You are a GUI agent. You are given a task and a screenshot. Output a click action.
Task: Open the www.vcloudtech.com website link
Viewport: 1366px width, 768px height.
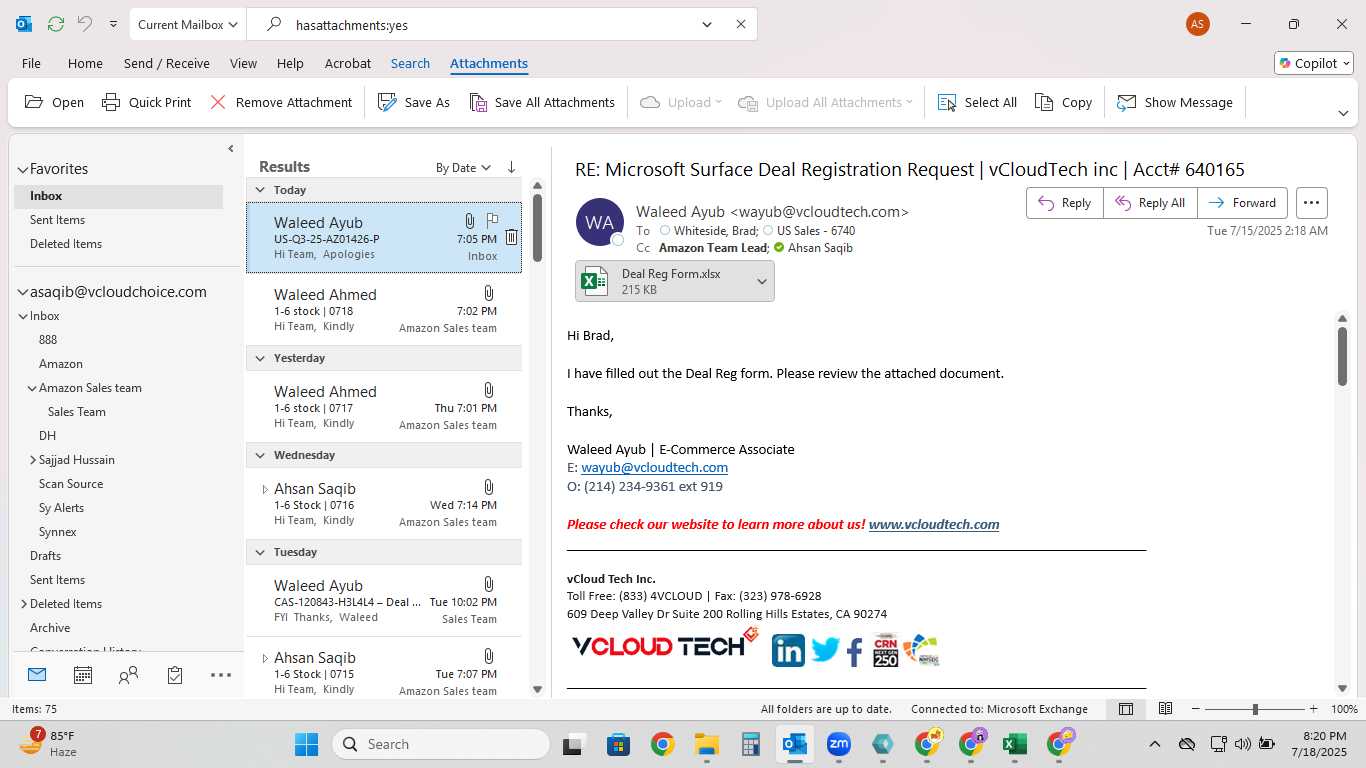(934, 524)
